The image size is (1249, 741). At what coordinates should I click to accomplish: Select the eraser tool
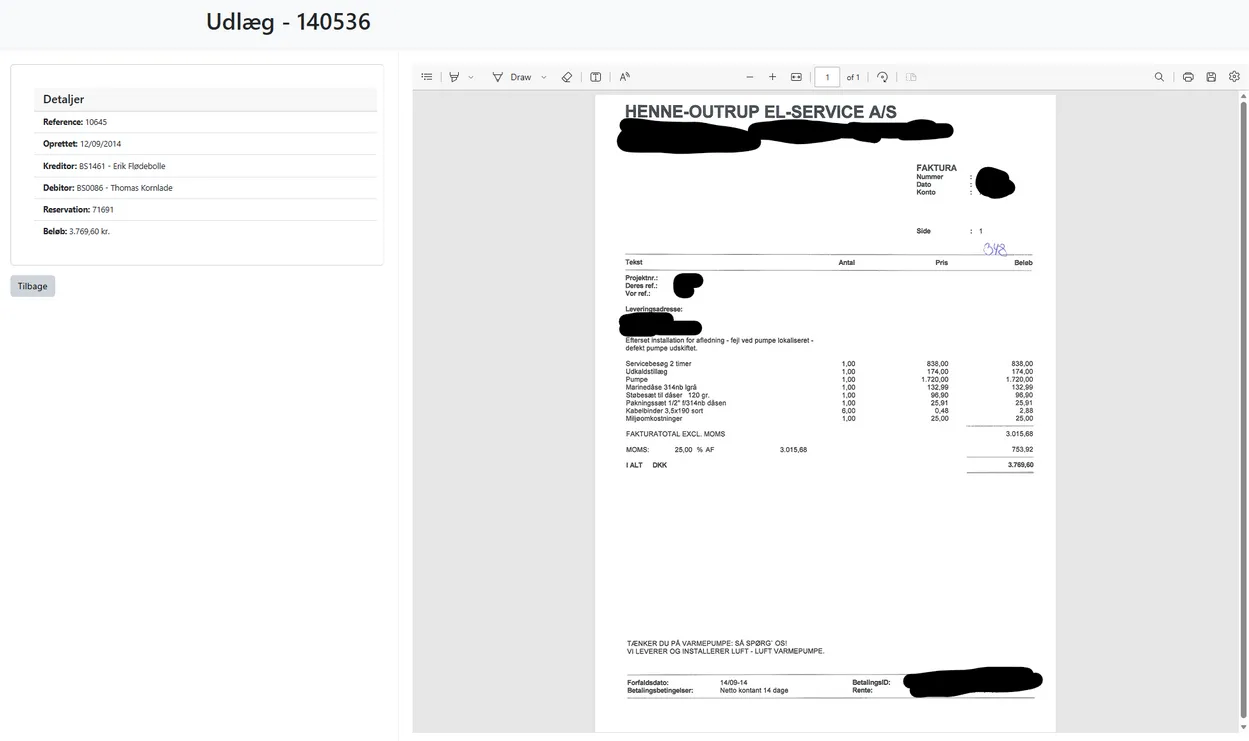pos(567,77)
